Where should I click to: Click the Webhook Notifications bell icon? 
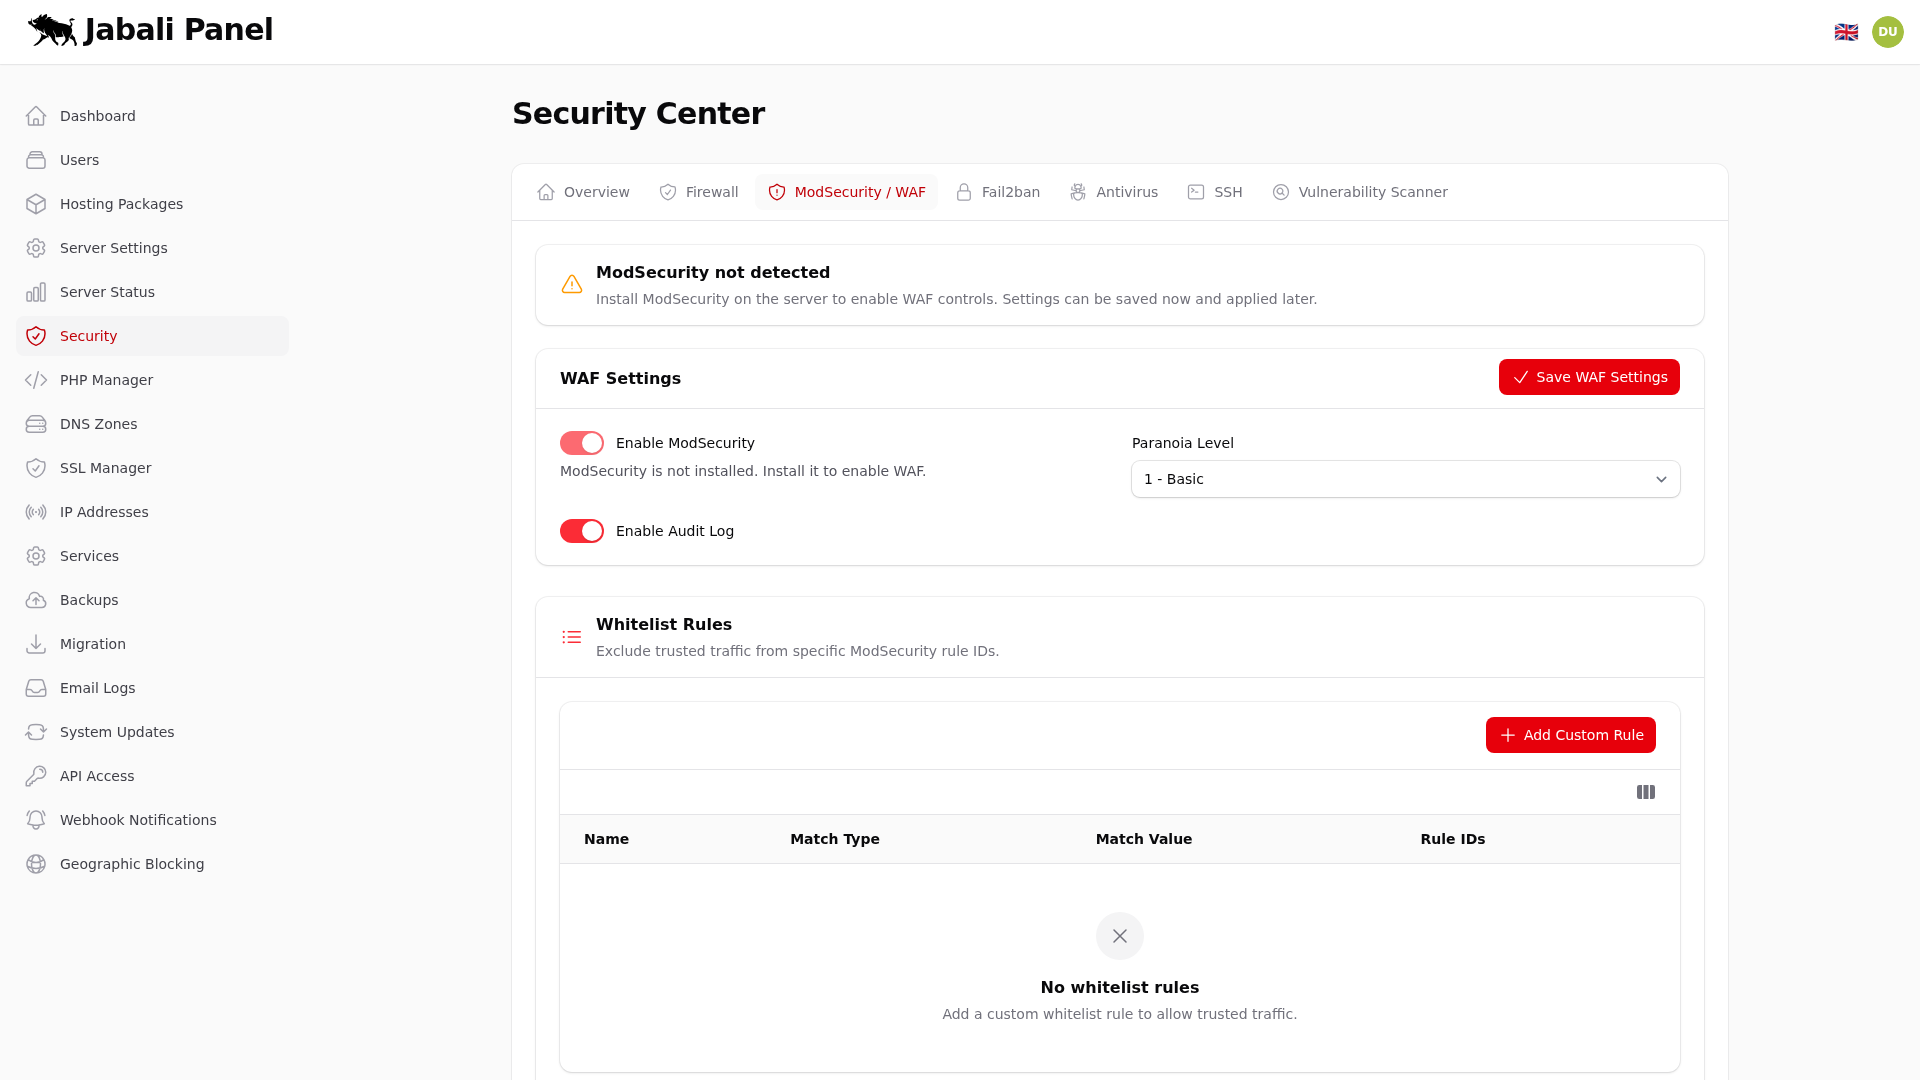(36, 820)
